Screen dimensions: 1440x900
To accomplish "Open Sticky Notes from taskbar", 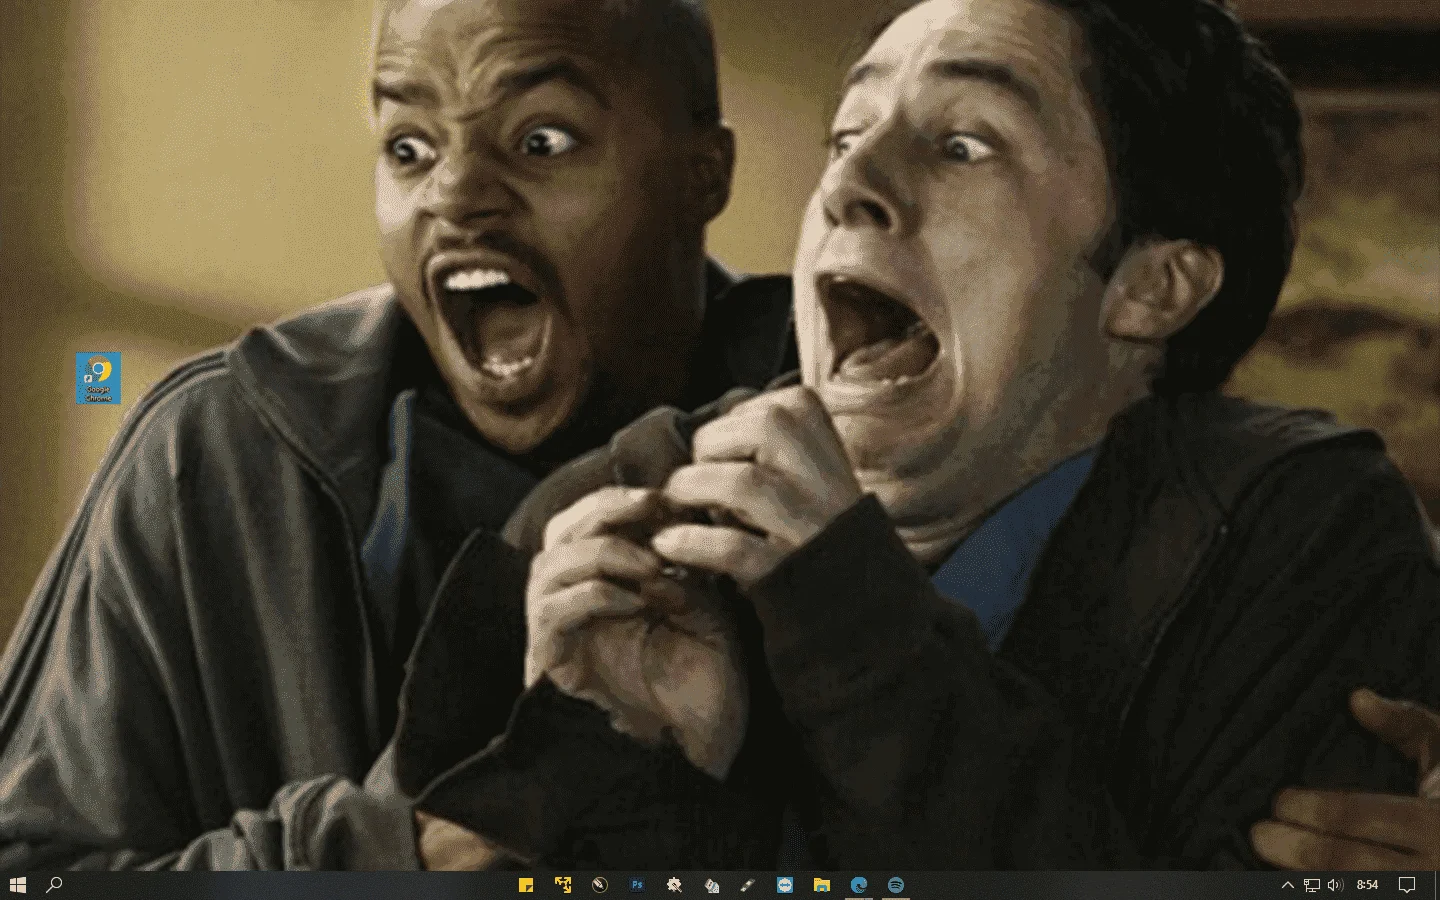I will pyautogui.click(x=526, y=885).
